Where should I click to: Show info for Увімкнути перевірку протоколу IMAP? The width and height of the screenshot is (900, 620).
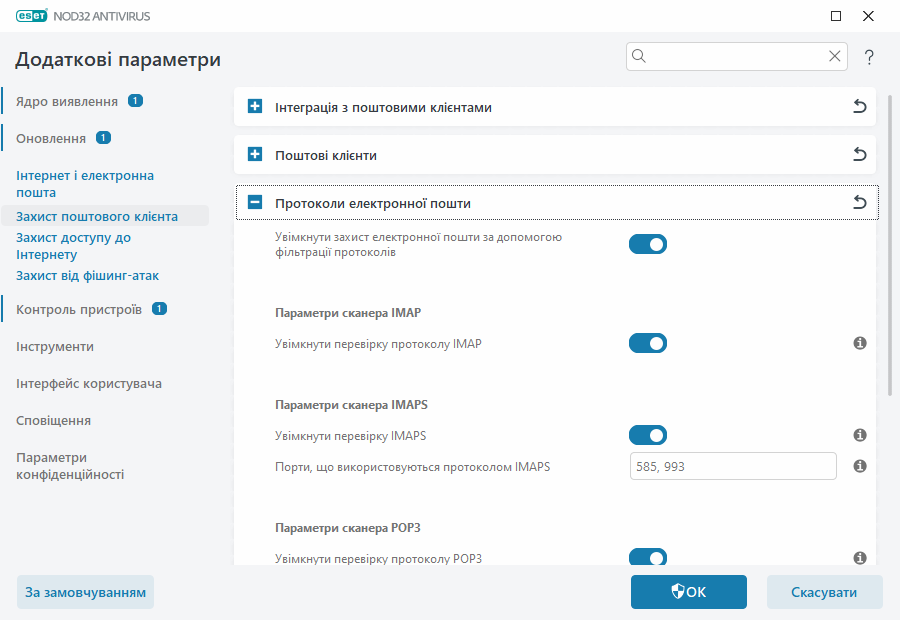pyautogui.click(x=859, y=343)
